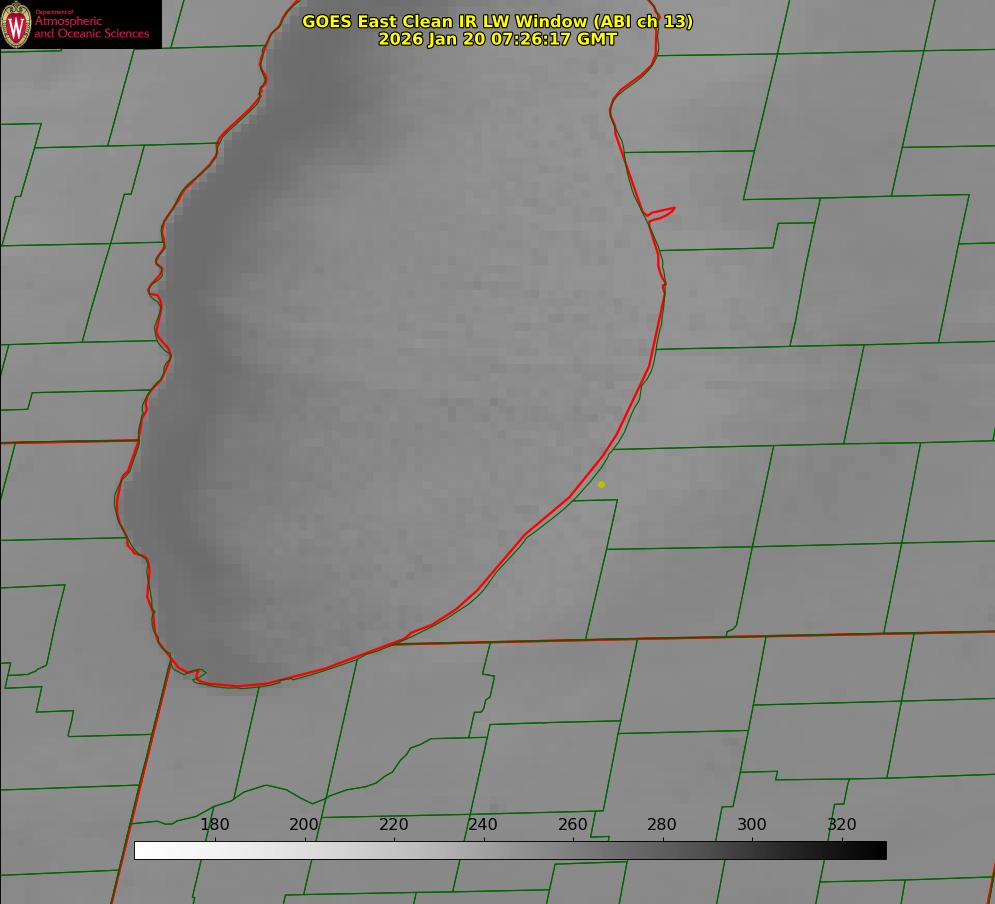Click the 180 color bar label
The height and width of the screenshot is (904, 995).
click(x=214, y=824)
